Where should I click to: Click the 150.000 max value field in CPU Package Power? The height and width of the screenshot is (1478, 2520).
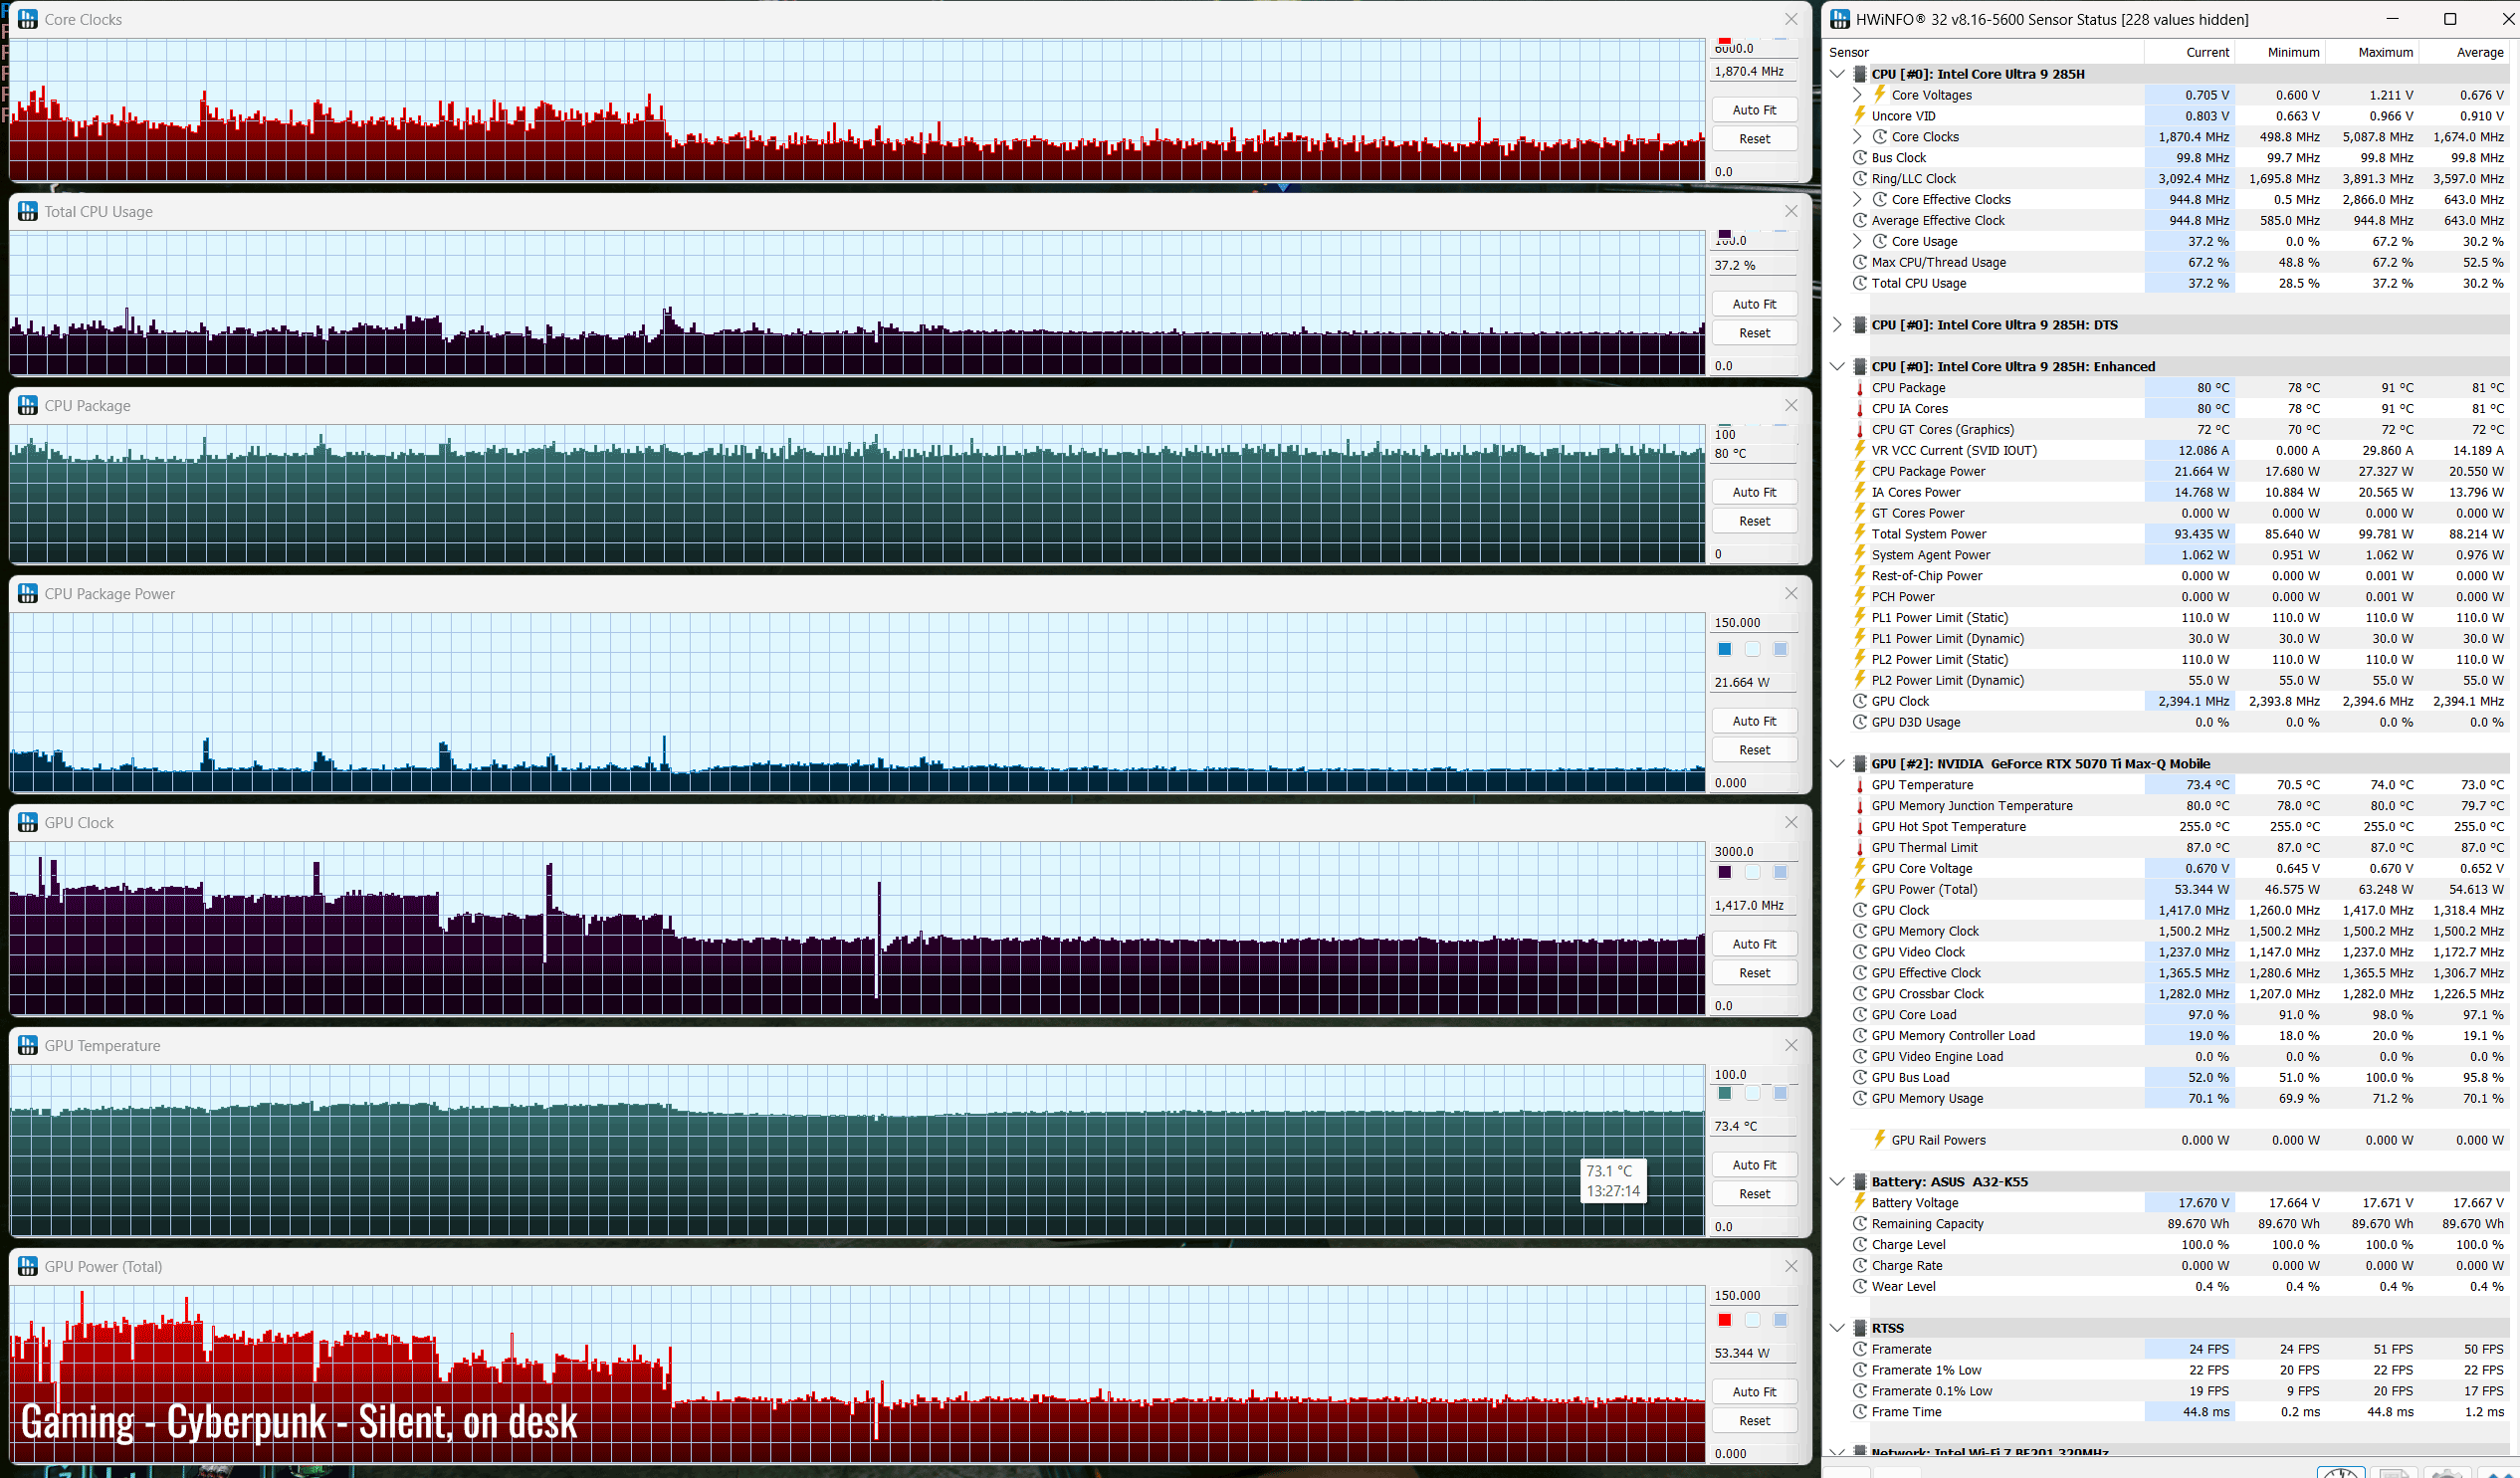(1754, 622)
